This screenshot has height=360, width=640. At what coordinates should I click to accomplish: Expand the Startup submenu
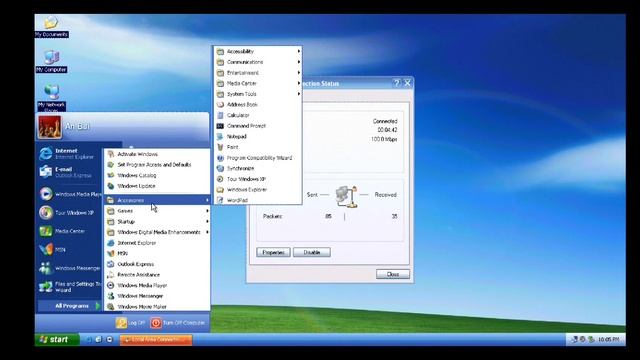[157, 221]
